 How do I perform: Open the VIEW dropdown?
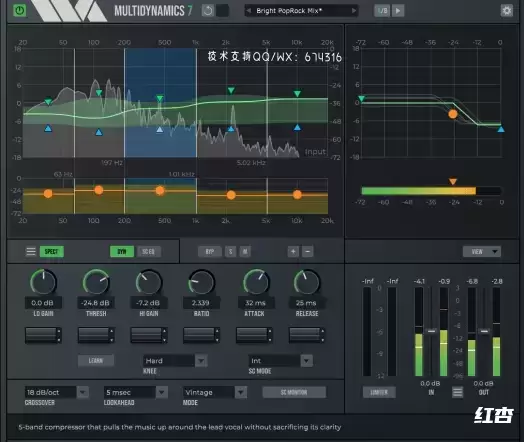tap(482, 252)
